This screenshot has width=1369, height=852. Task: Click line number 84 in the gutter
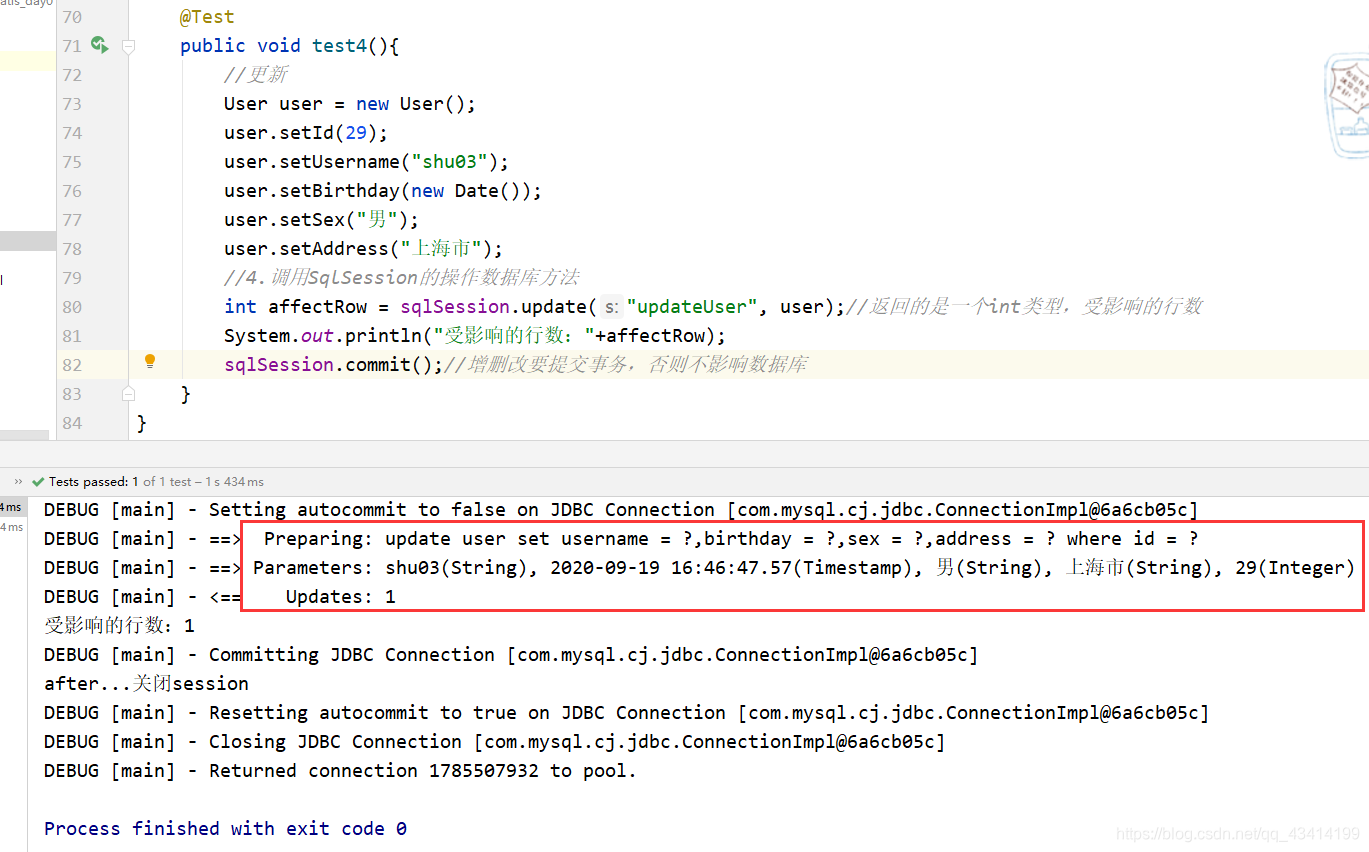(x=72, y=423)
